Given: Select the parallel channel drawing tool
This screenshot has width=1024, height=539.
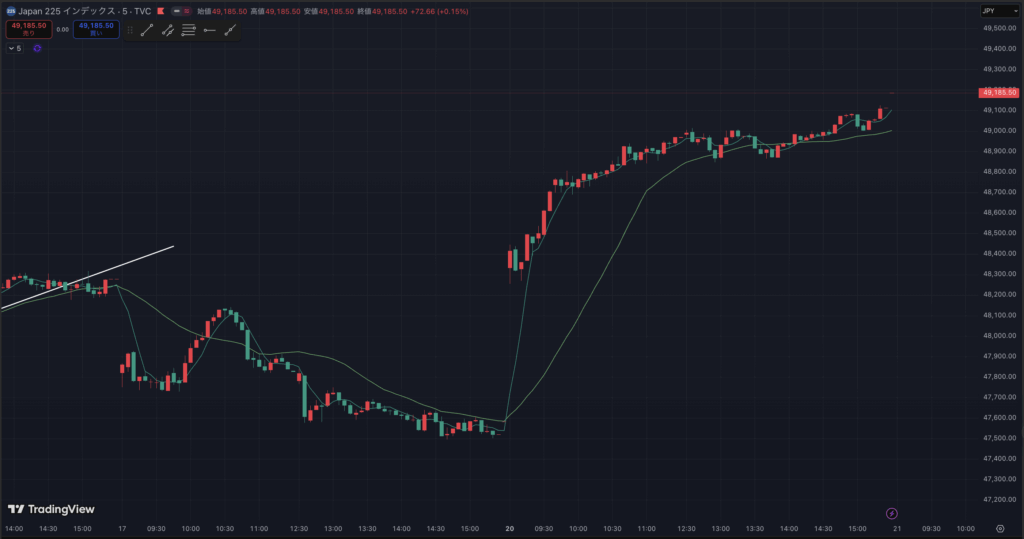Looking at the screenshot, I should pos(168,30).
